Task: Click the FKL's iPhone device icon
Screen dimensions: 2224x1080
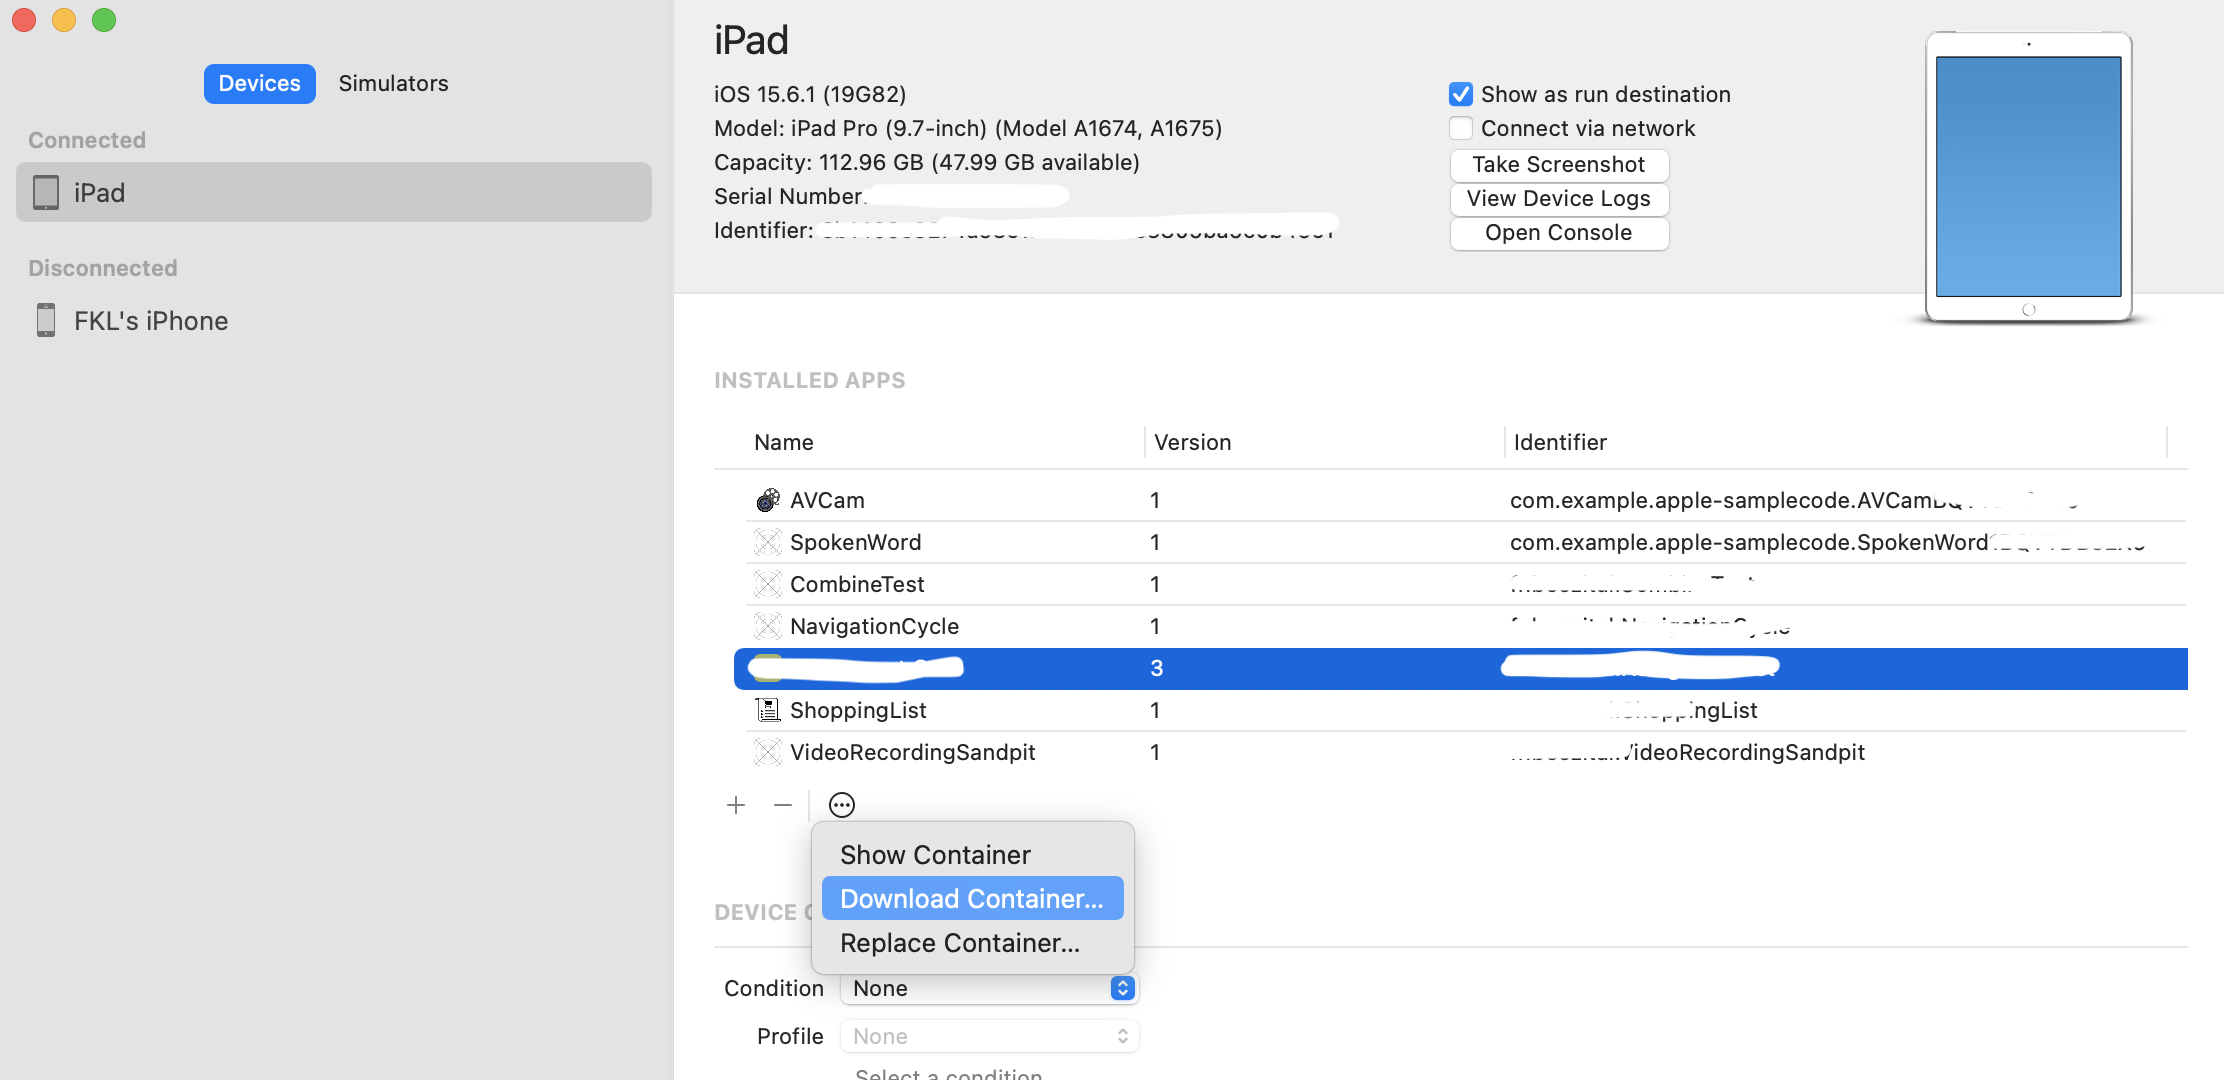Action: click(x=46, y=320)
